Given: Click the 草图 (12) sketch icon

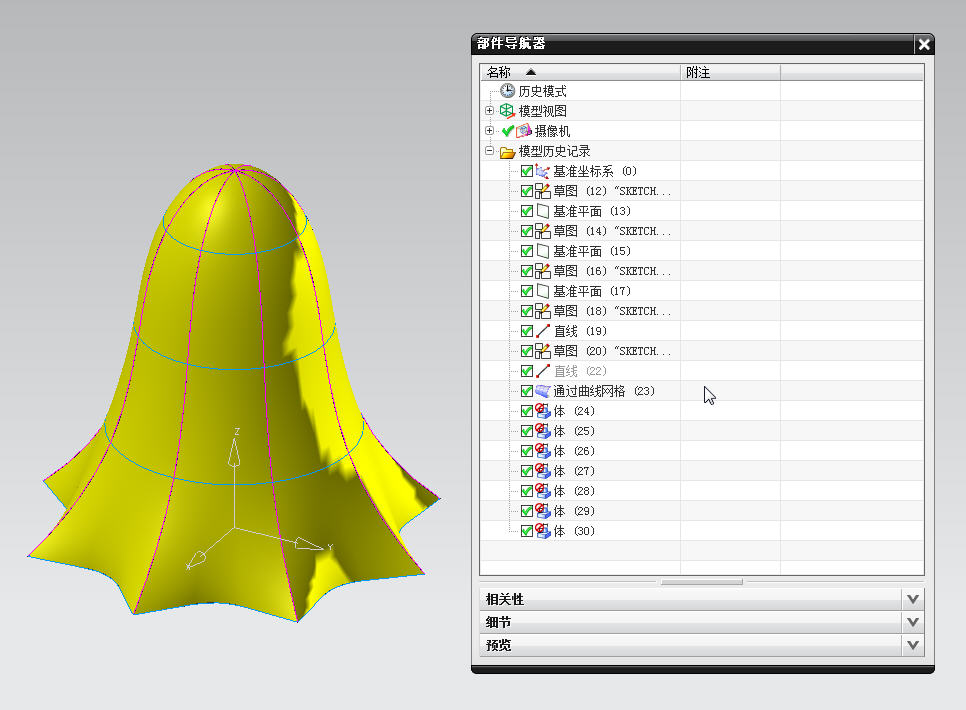Looking at the screenshot, I should point(542,191).
